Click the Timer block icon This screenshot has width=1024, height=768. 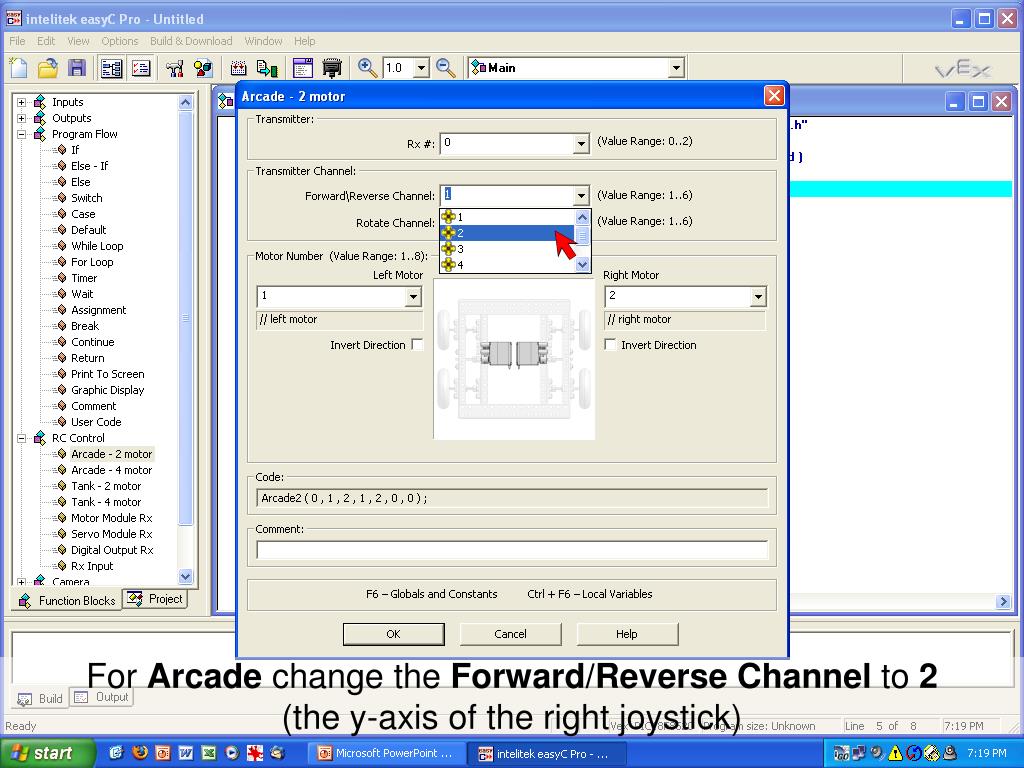pyautogui.click(x=61, y=278)
